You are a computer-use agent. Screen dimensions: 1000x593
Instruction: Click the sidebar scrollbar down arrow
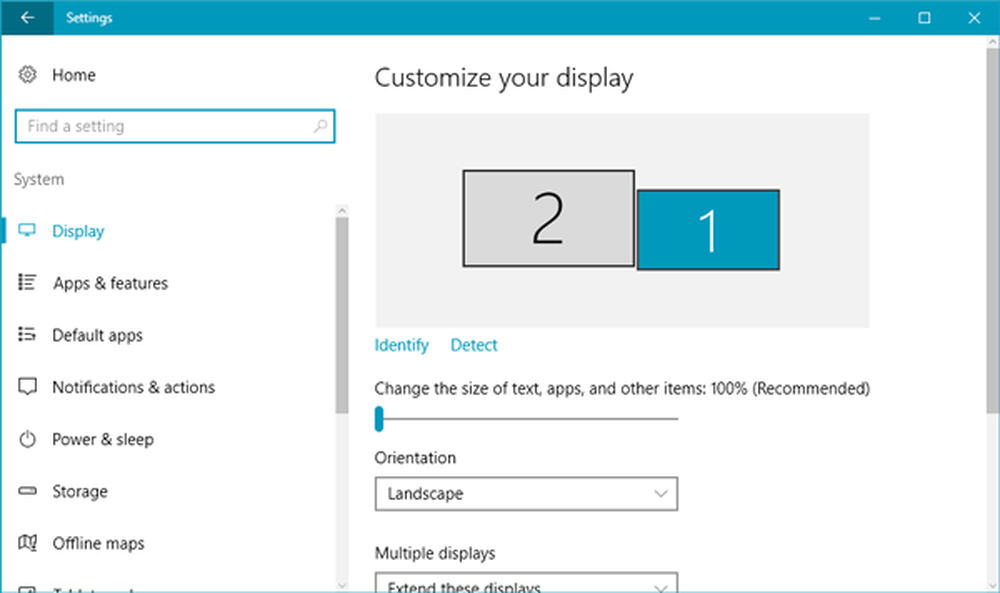(x=342, y=585)
